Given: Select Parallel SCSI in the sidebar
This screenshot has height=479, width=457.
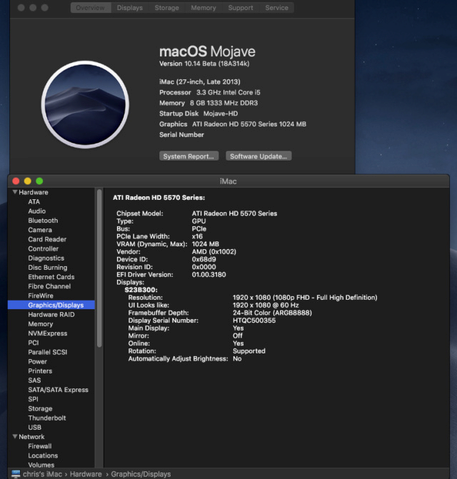Looking at the screenshot, I should tap(48, 352).
